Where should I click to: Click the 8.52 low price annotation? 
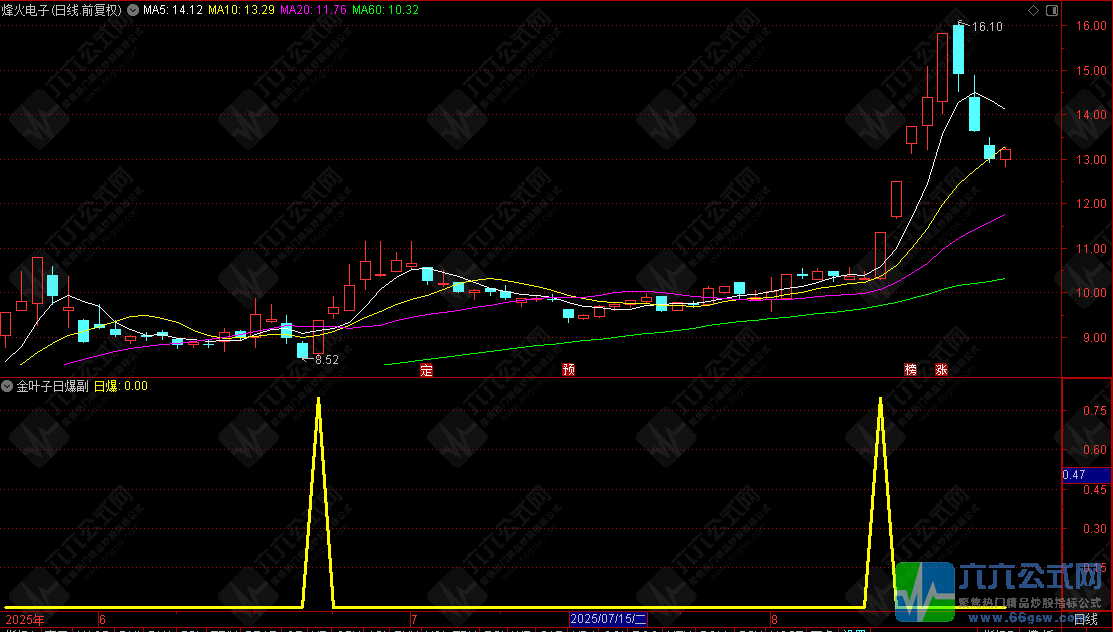point(327,360)
